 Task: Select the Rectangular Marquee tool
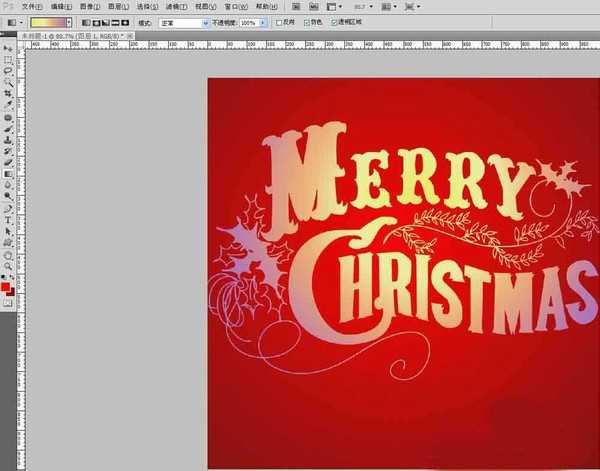pyautogui.click(x=8, y=60)
